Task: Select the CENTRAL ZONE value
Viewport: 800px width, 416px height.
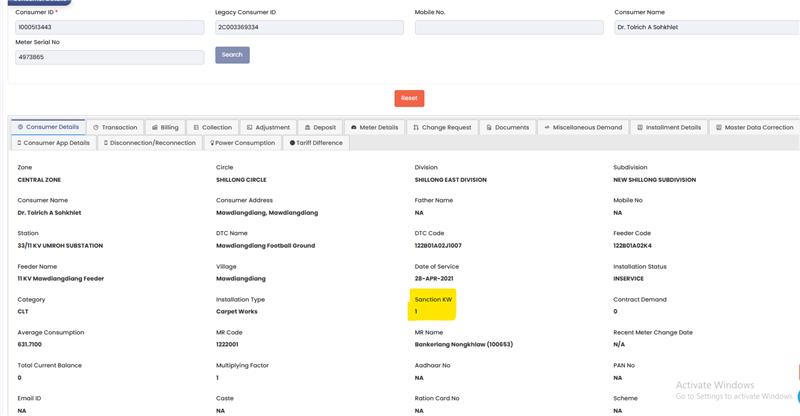Action: [39, 180]
